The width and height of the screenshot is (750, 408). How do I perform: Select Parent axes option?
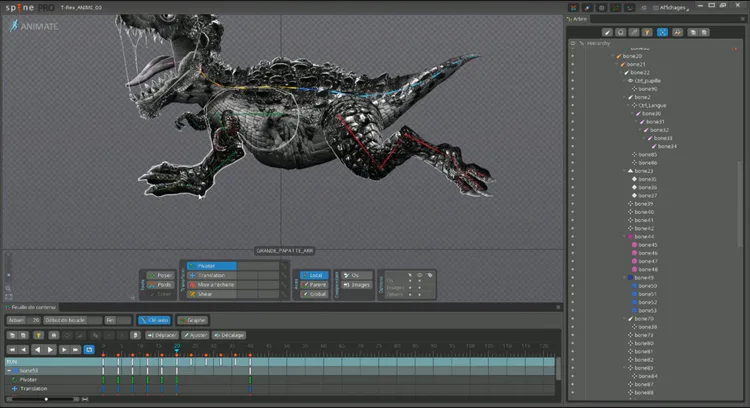pyautogui.click(x=314, y=285)
